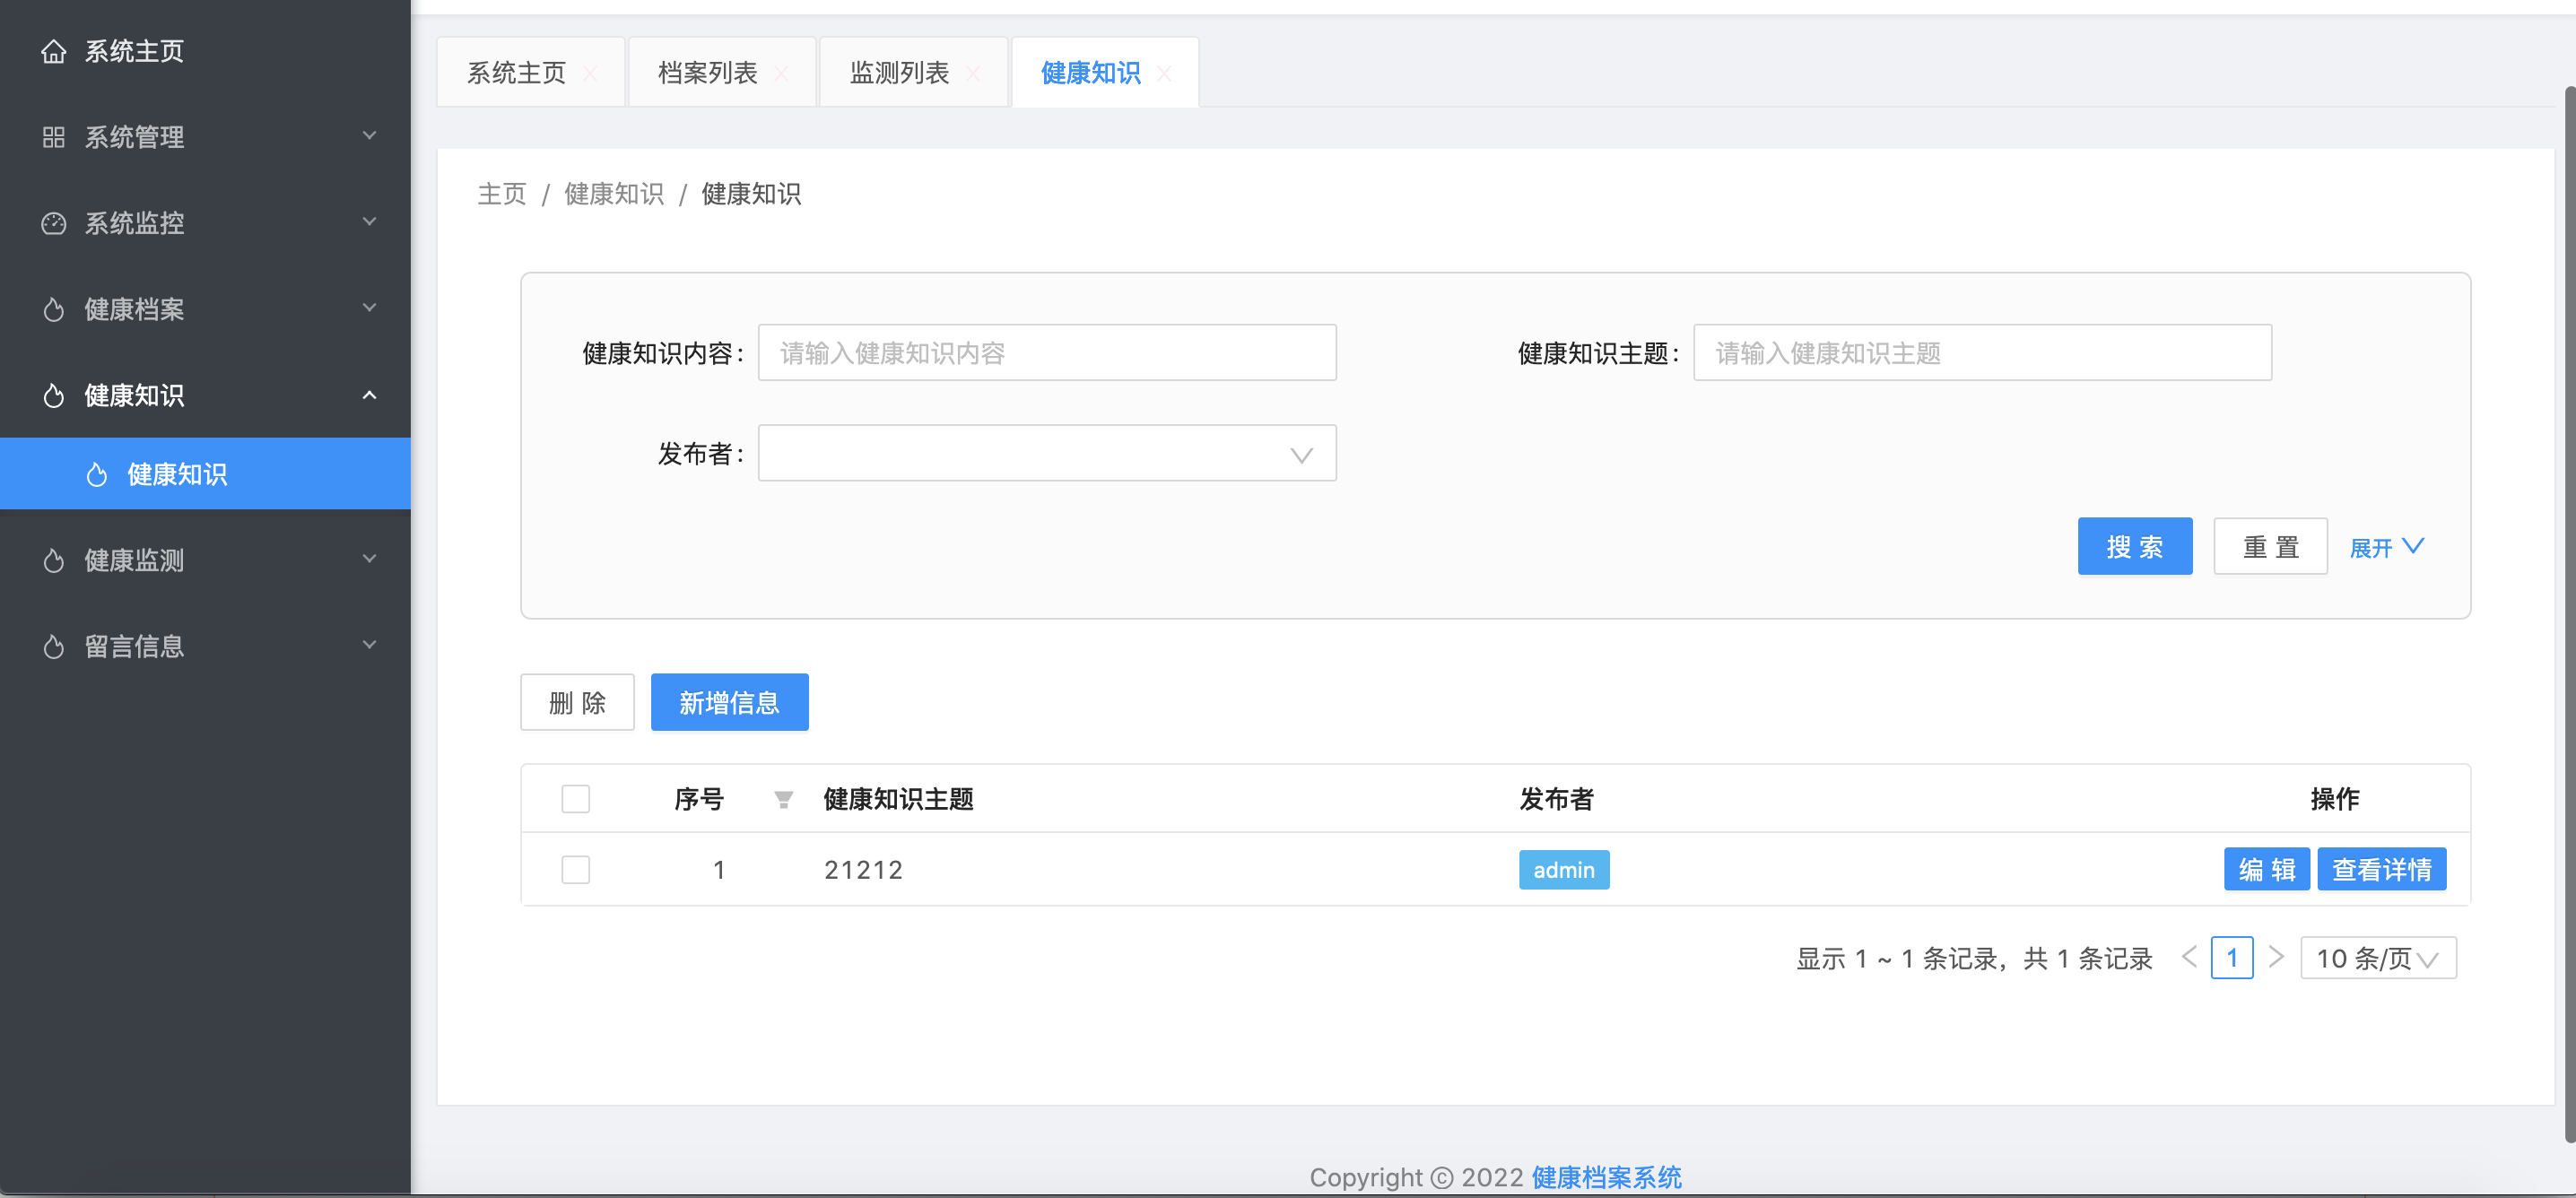The image size is (2576, 1198).
Task: Toggle the select-all checkbox in table header
Action: coord(575,799)
